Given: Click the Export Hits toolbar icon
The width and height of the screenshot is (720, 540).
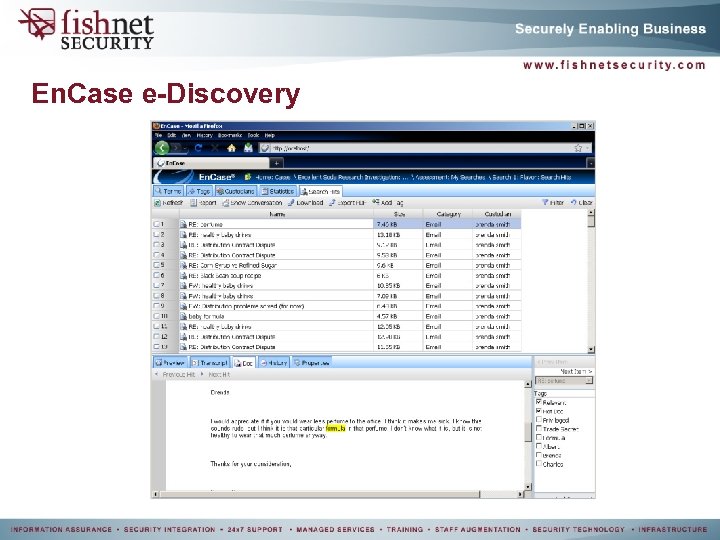Looking at the screenshot, I should tap(332, 202).
